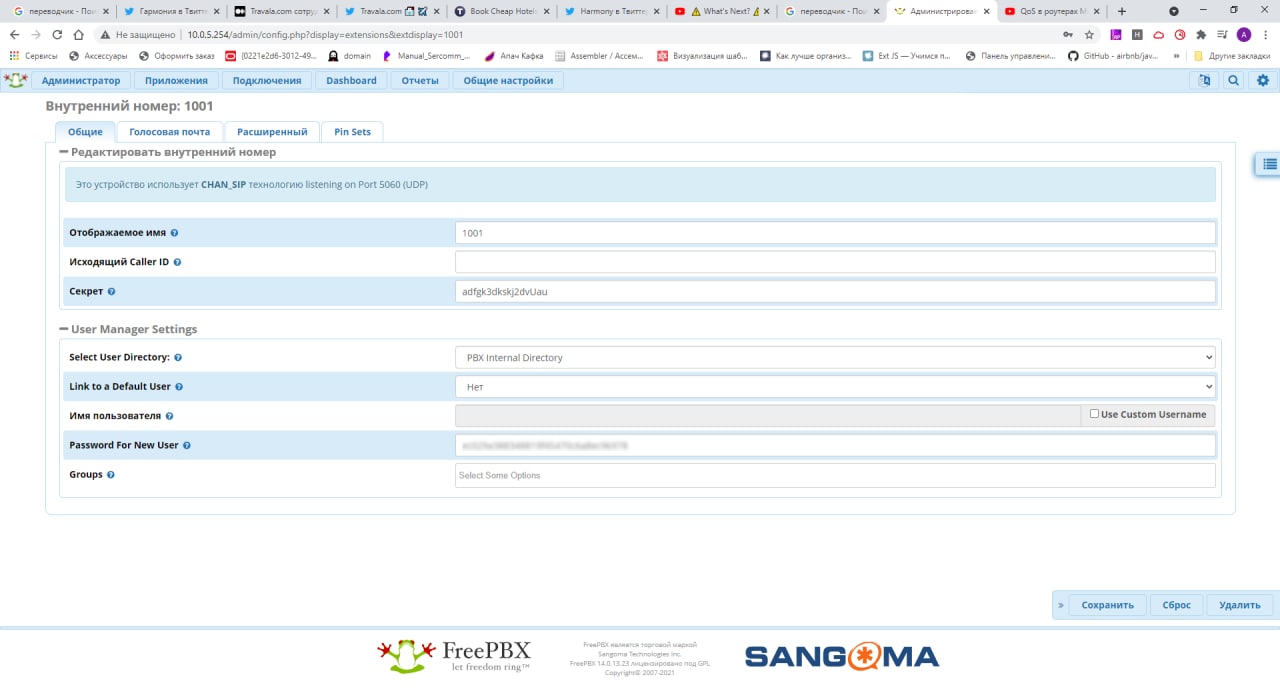Switch to the Расширенный tab

(272, 132)
